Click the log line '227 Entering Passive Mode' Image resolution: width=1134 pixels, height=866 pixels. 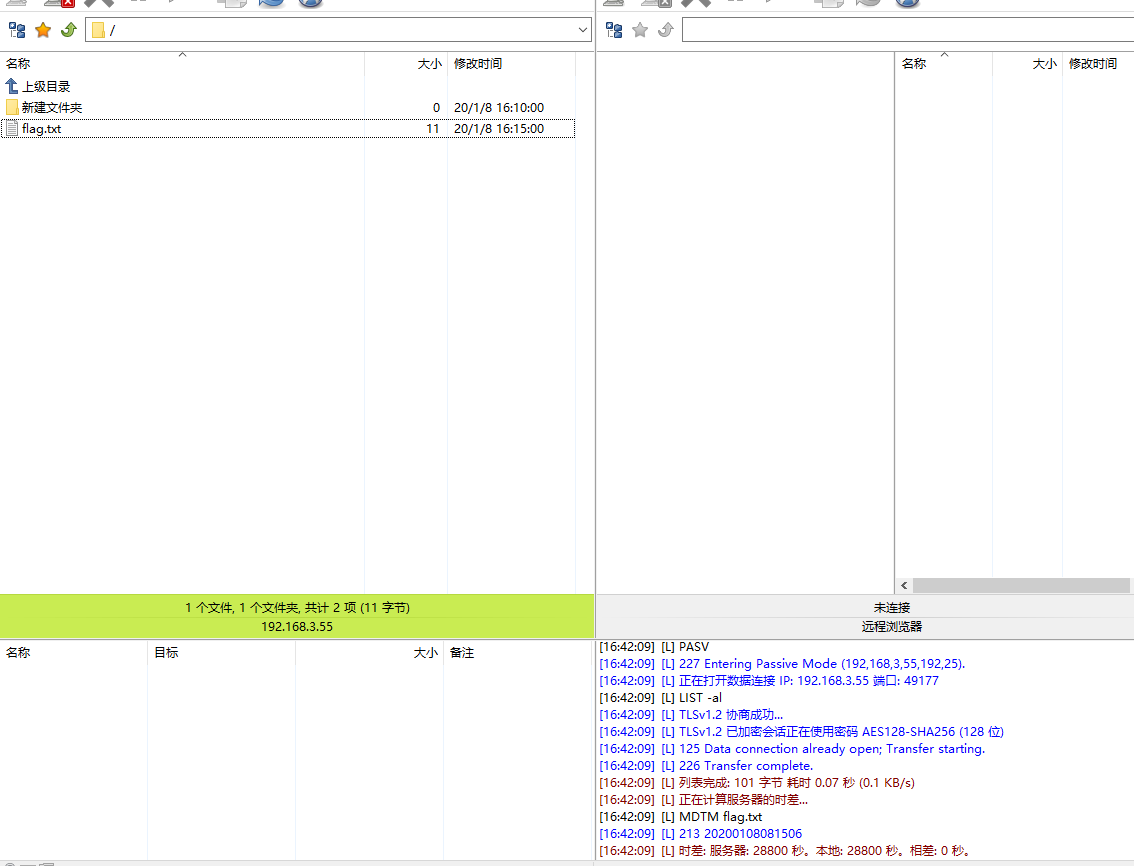click(x=782, y=663)
